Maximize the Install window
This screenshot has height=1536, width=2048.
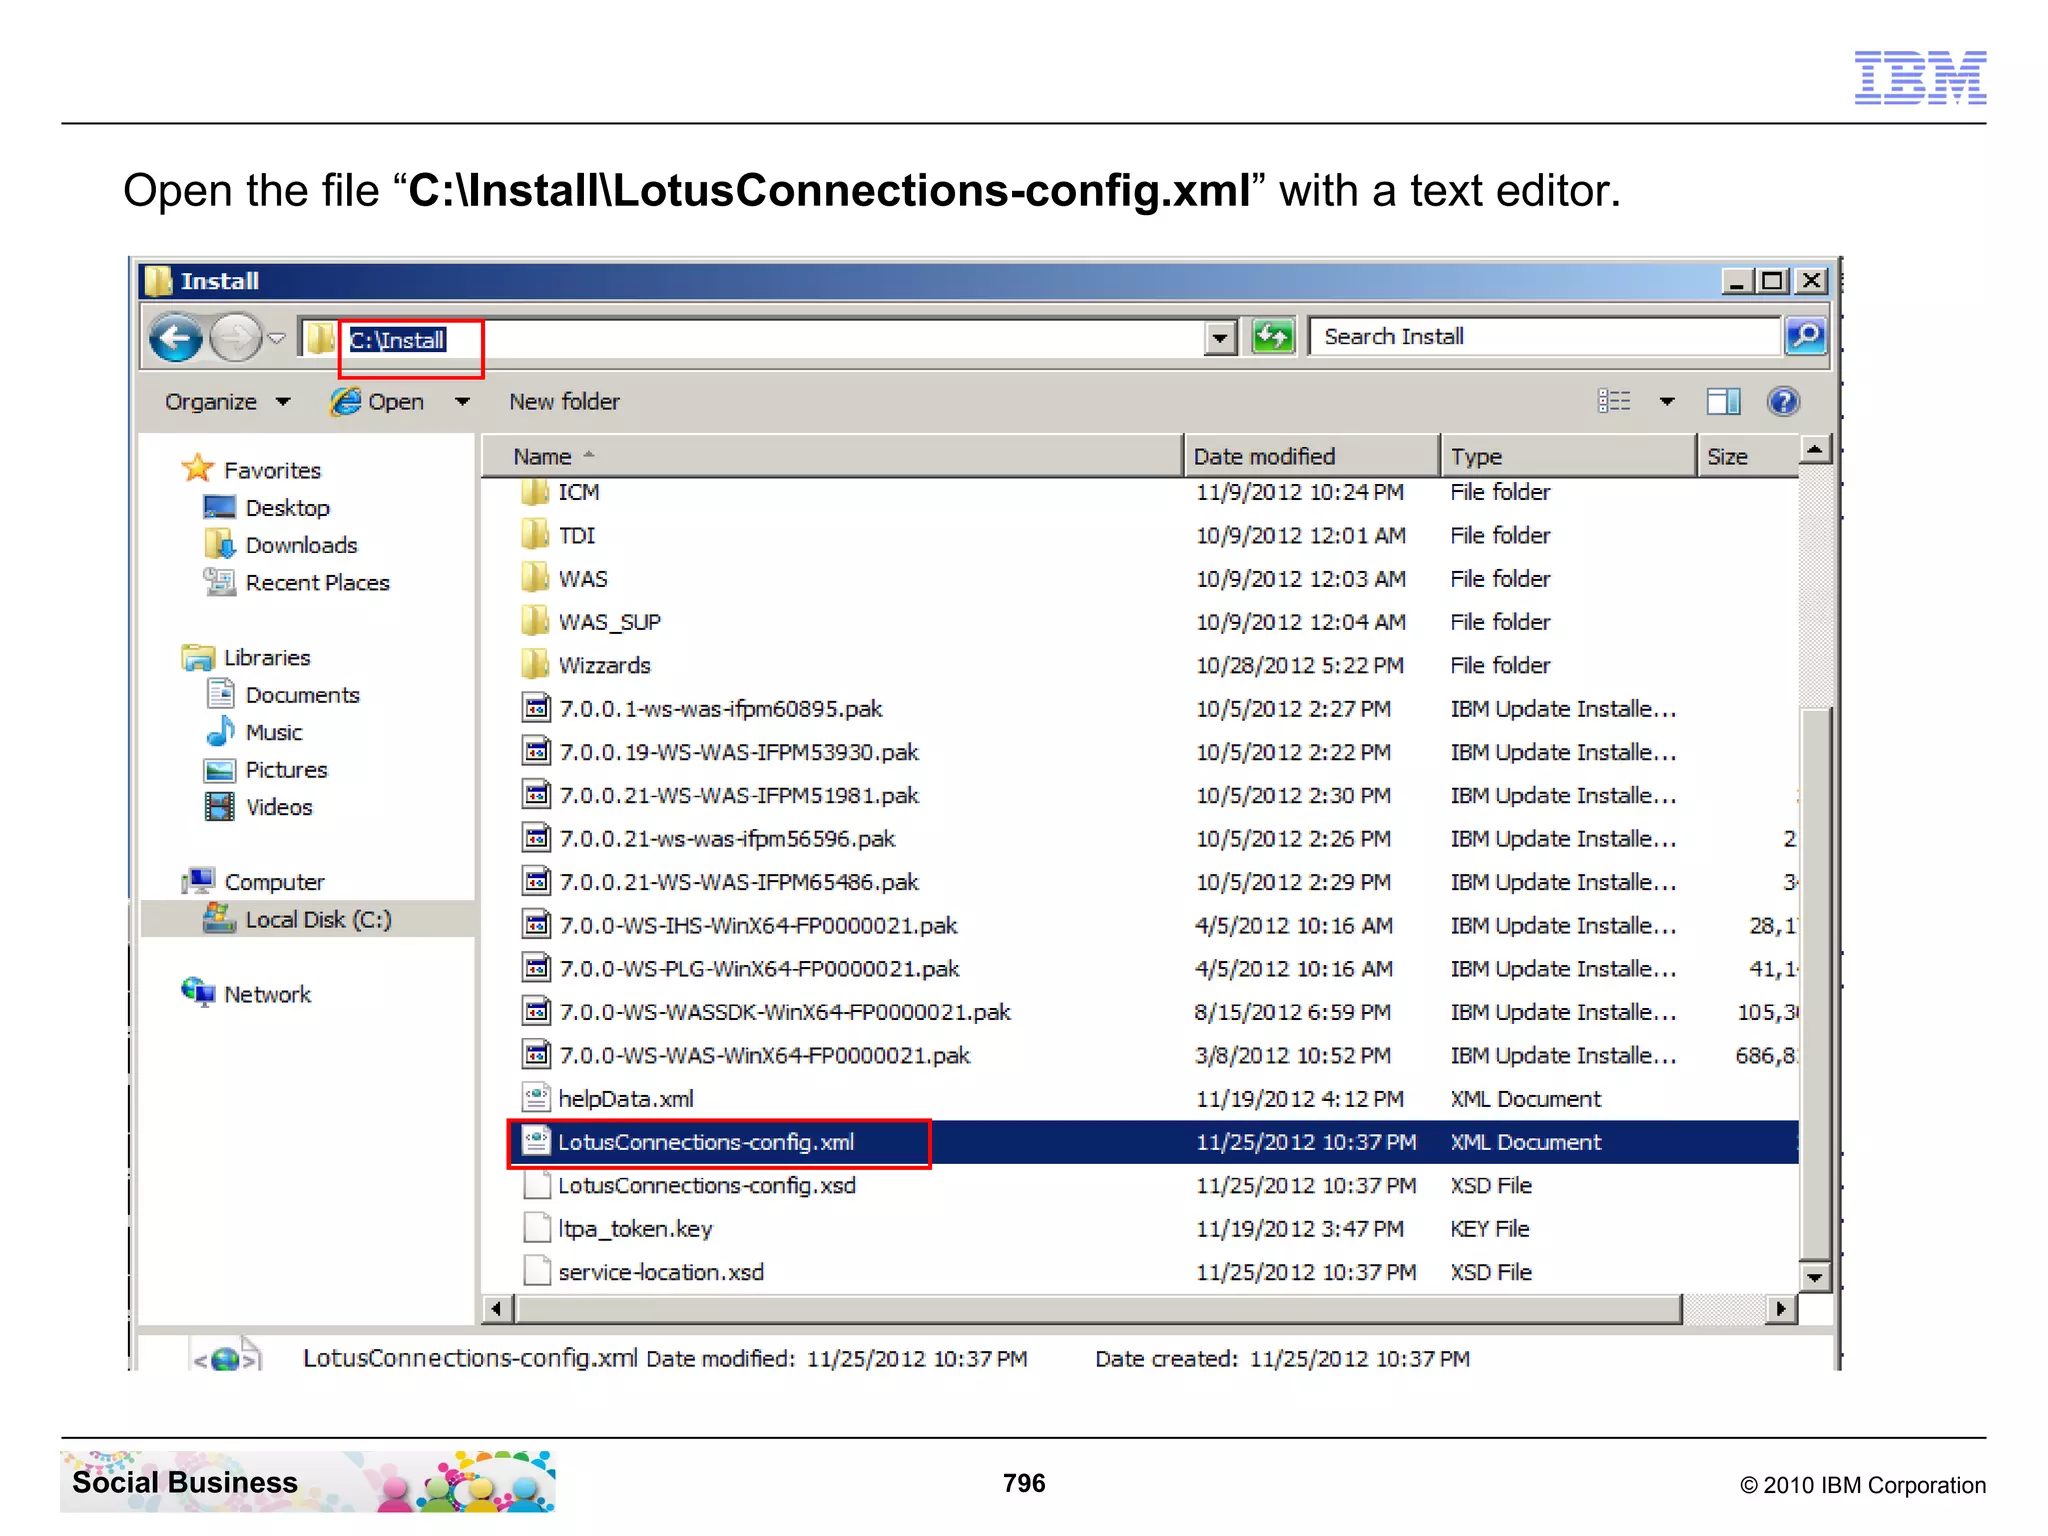[x=1773, y=282]
